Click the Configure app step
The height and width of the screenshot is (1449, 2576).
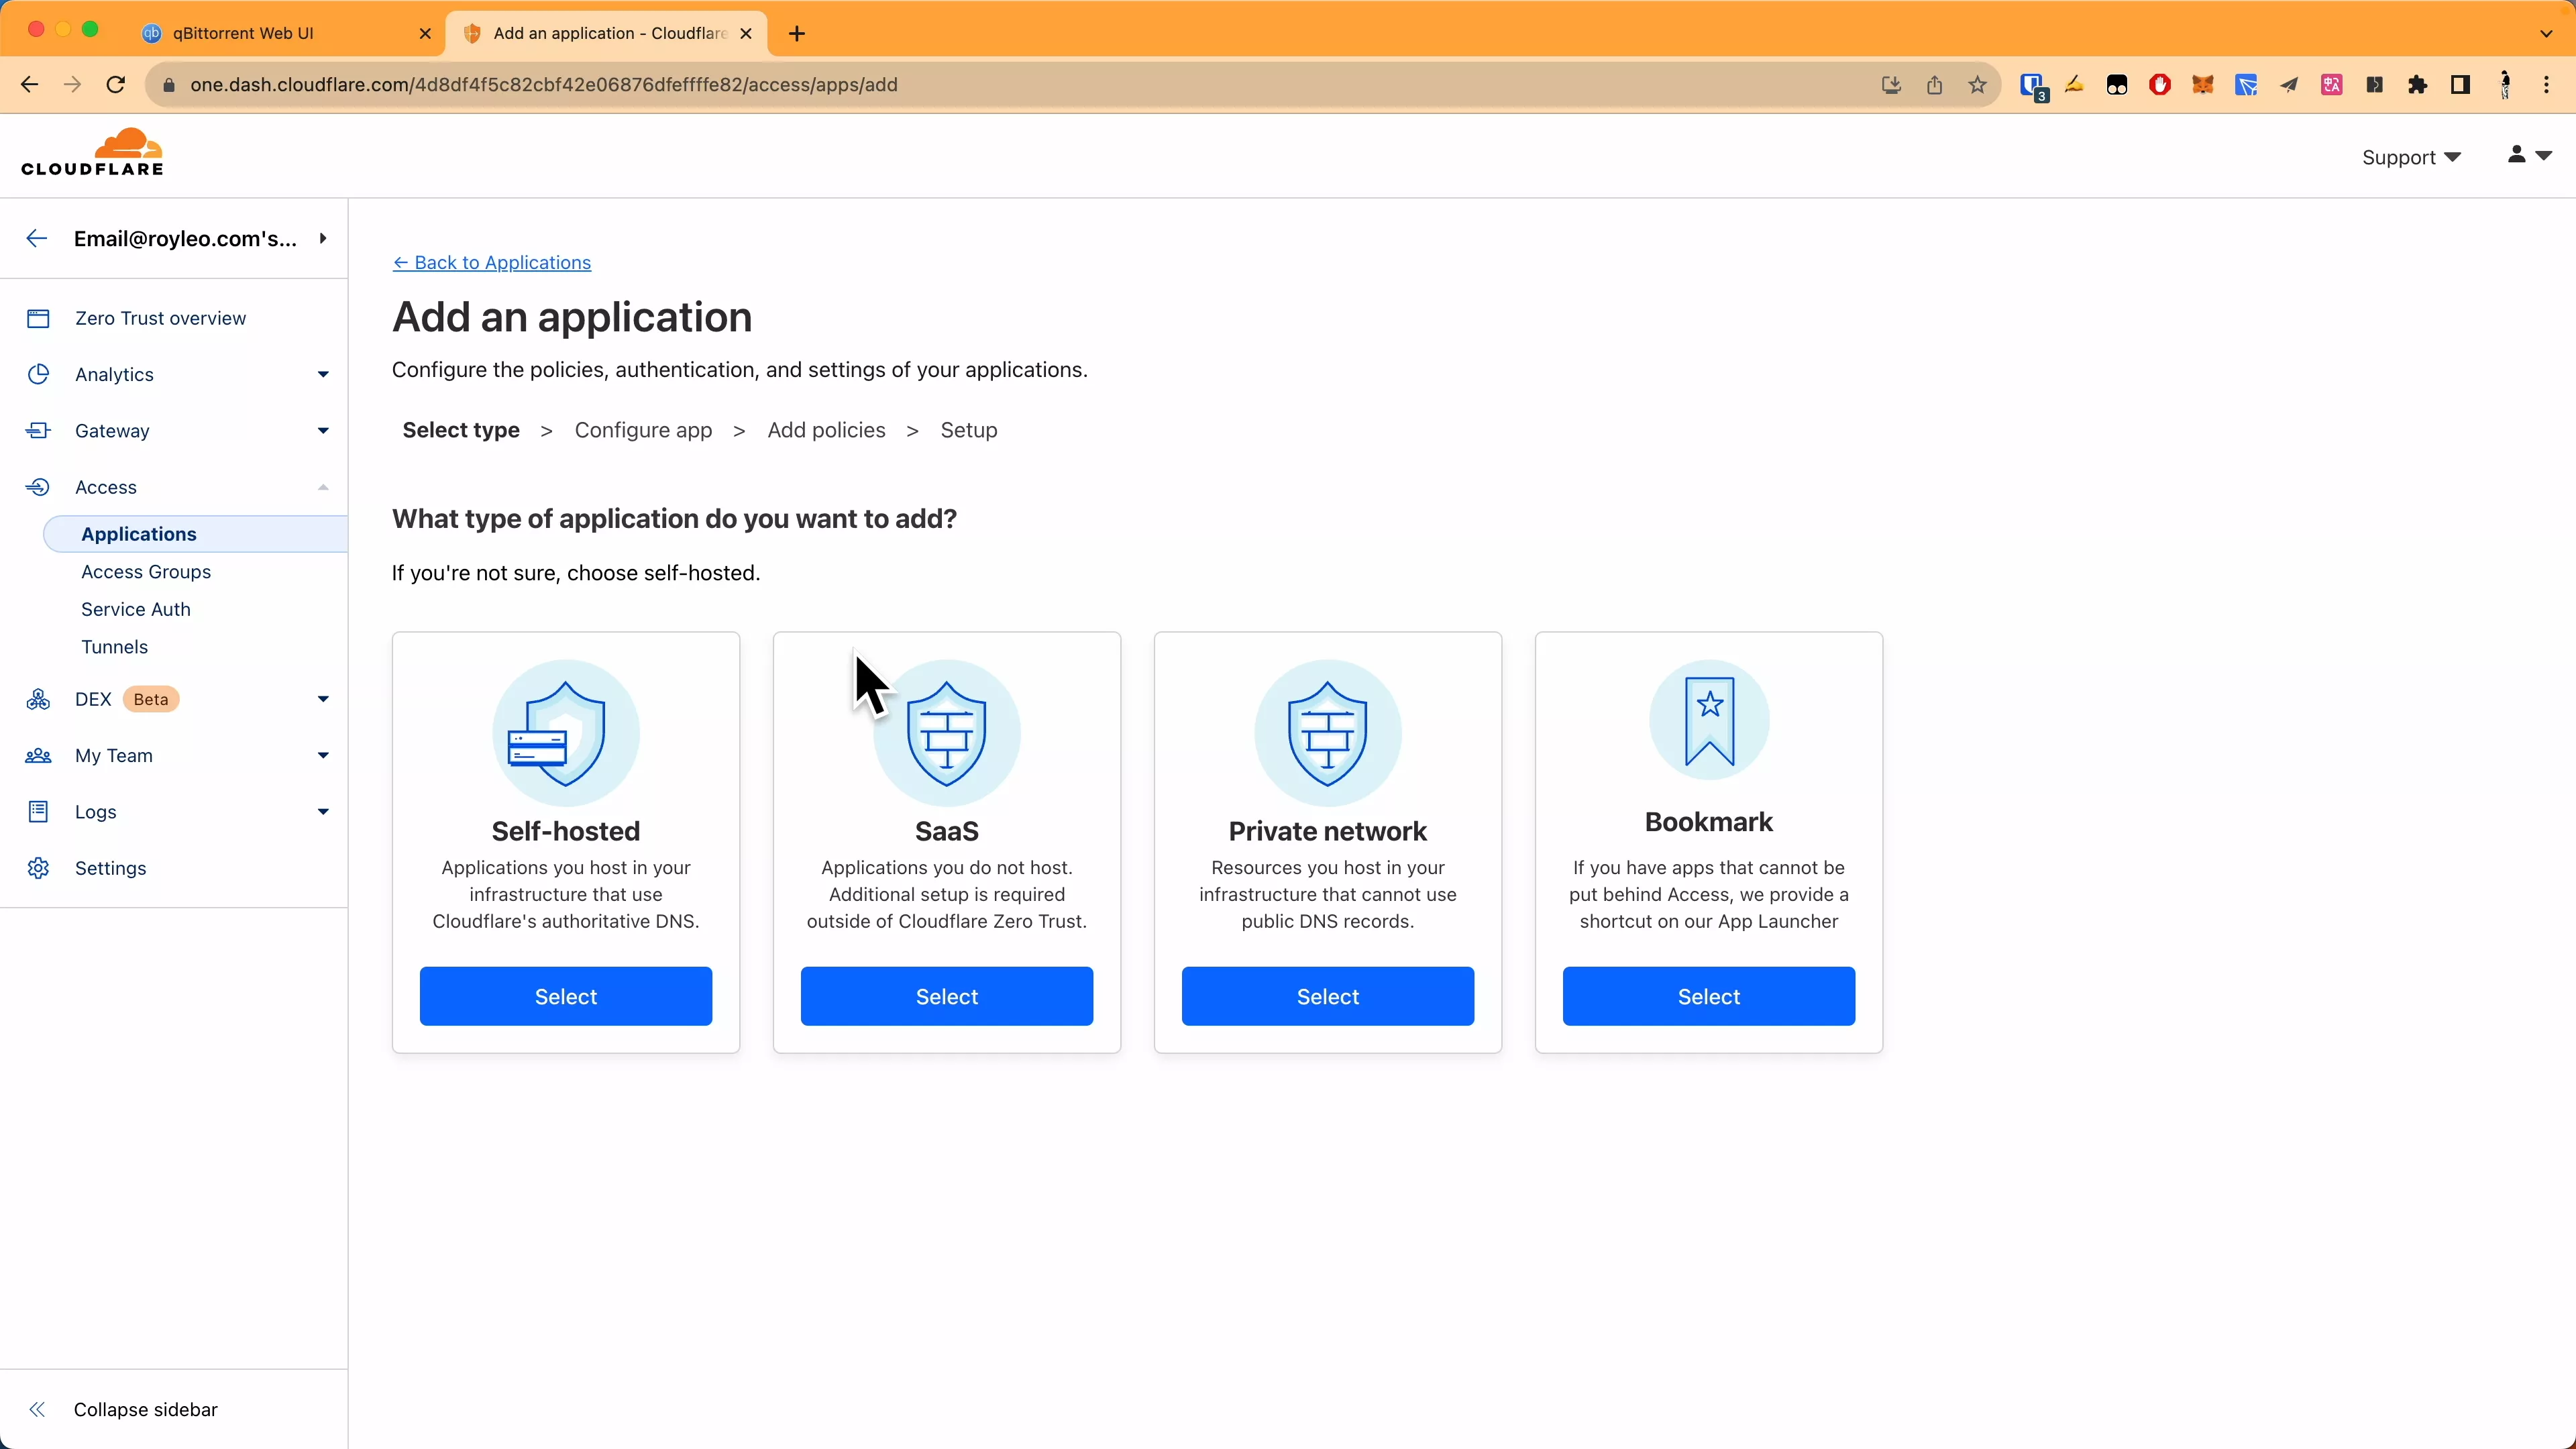(x=643, y=431)
